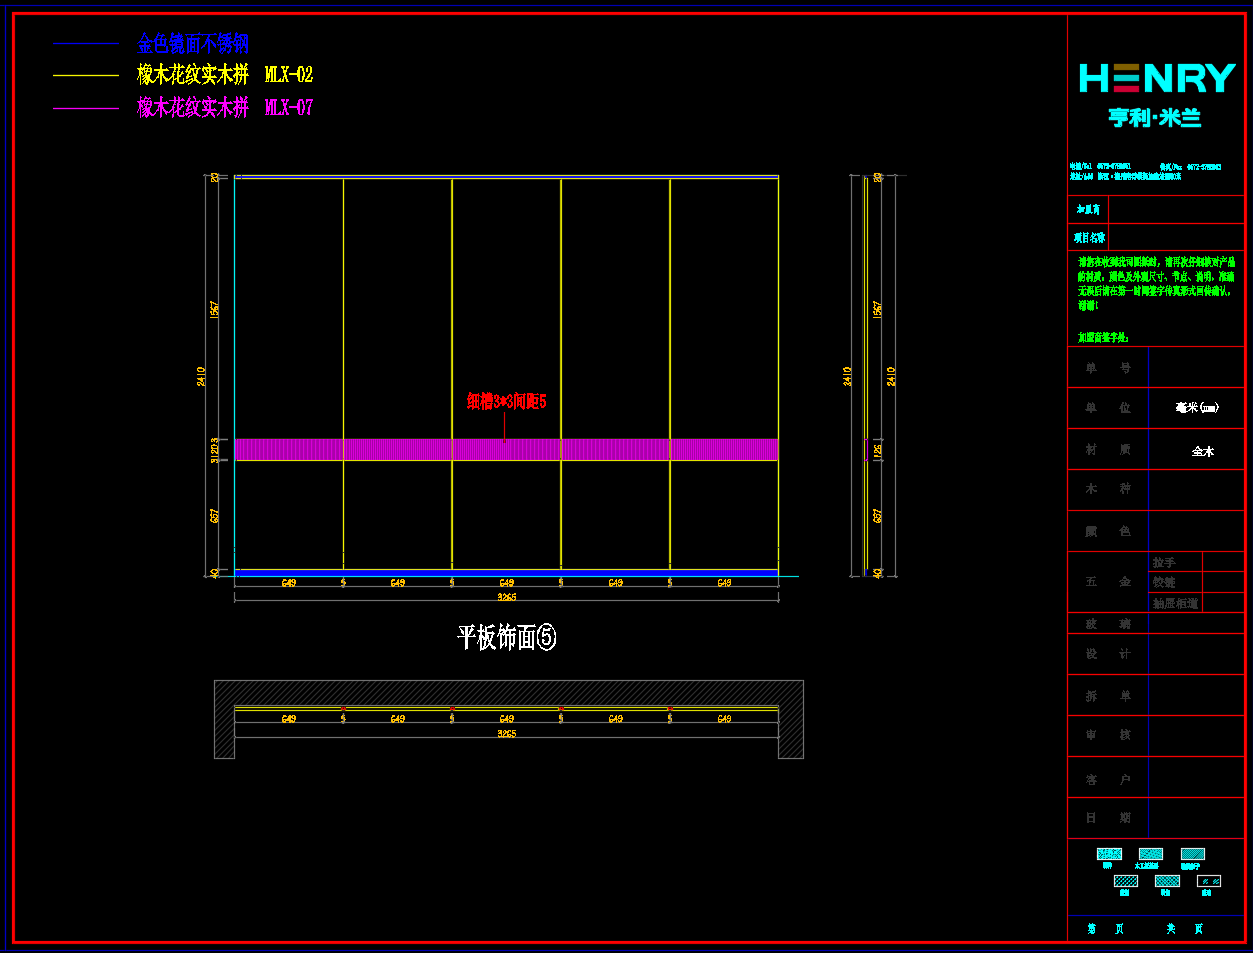Click the green notice text block
1253x953 pixels.
click(x=1155, y=284)
